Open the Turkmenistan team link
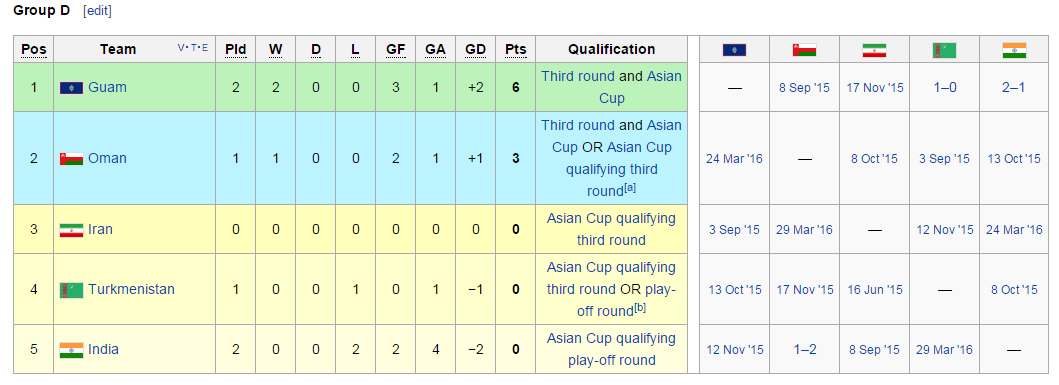 click(131, 289)
